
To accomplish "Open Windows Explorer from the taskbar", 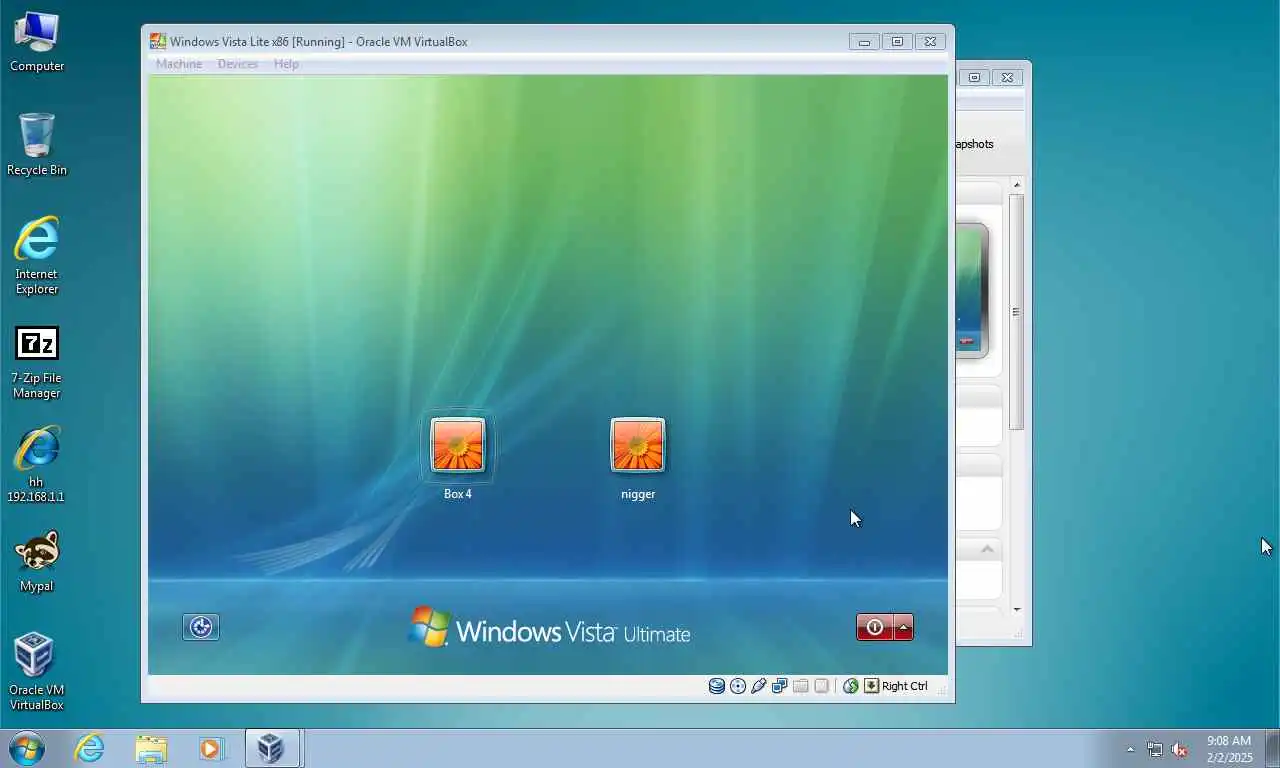I will click(151, 748).
